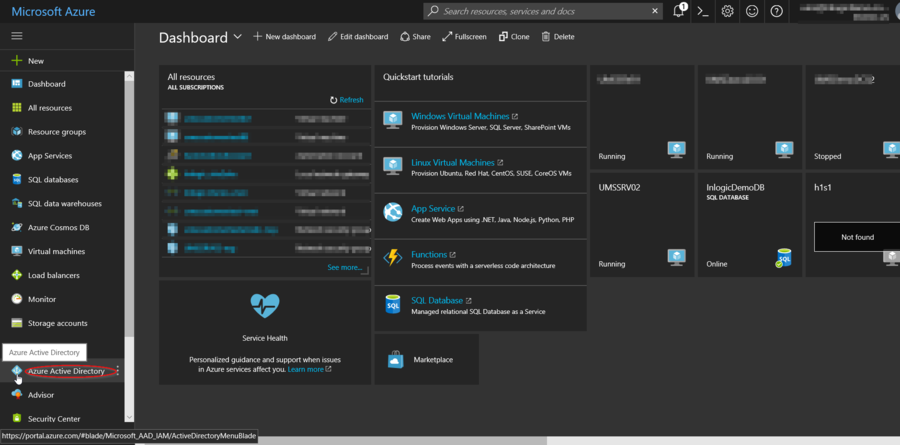Open Virtual machines from sidebar
Screen dimensions: 900x445
(x=56, y=251)
